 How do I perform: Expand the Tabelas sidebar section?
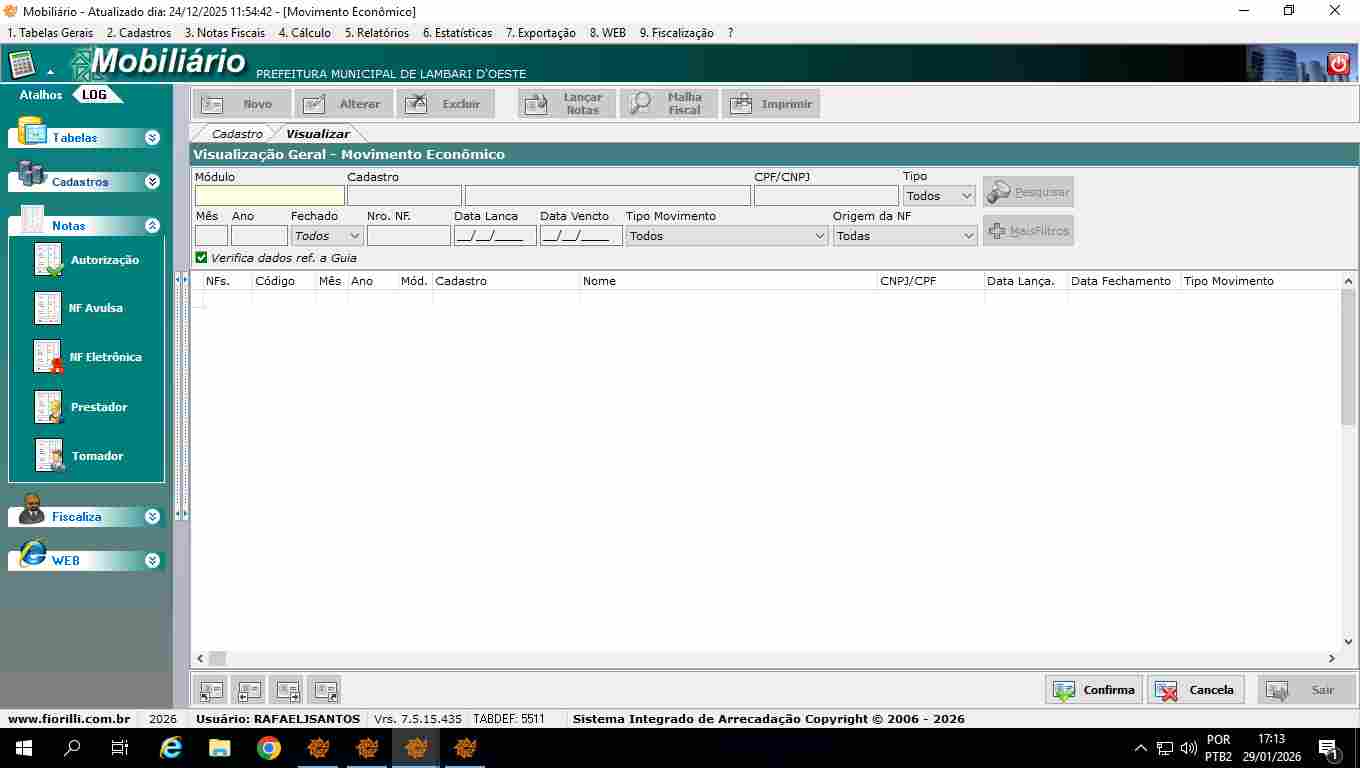152,138
